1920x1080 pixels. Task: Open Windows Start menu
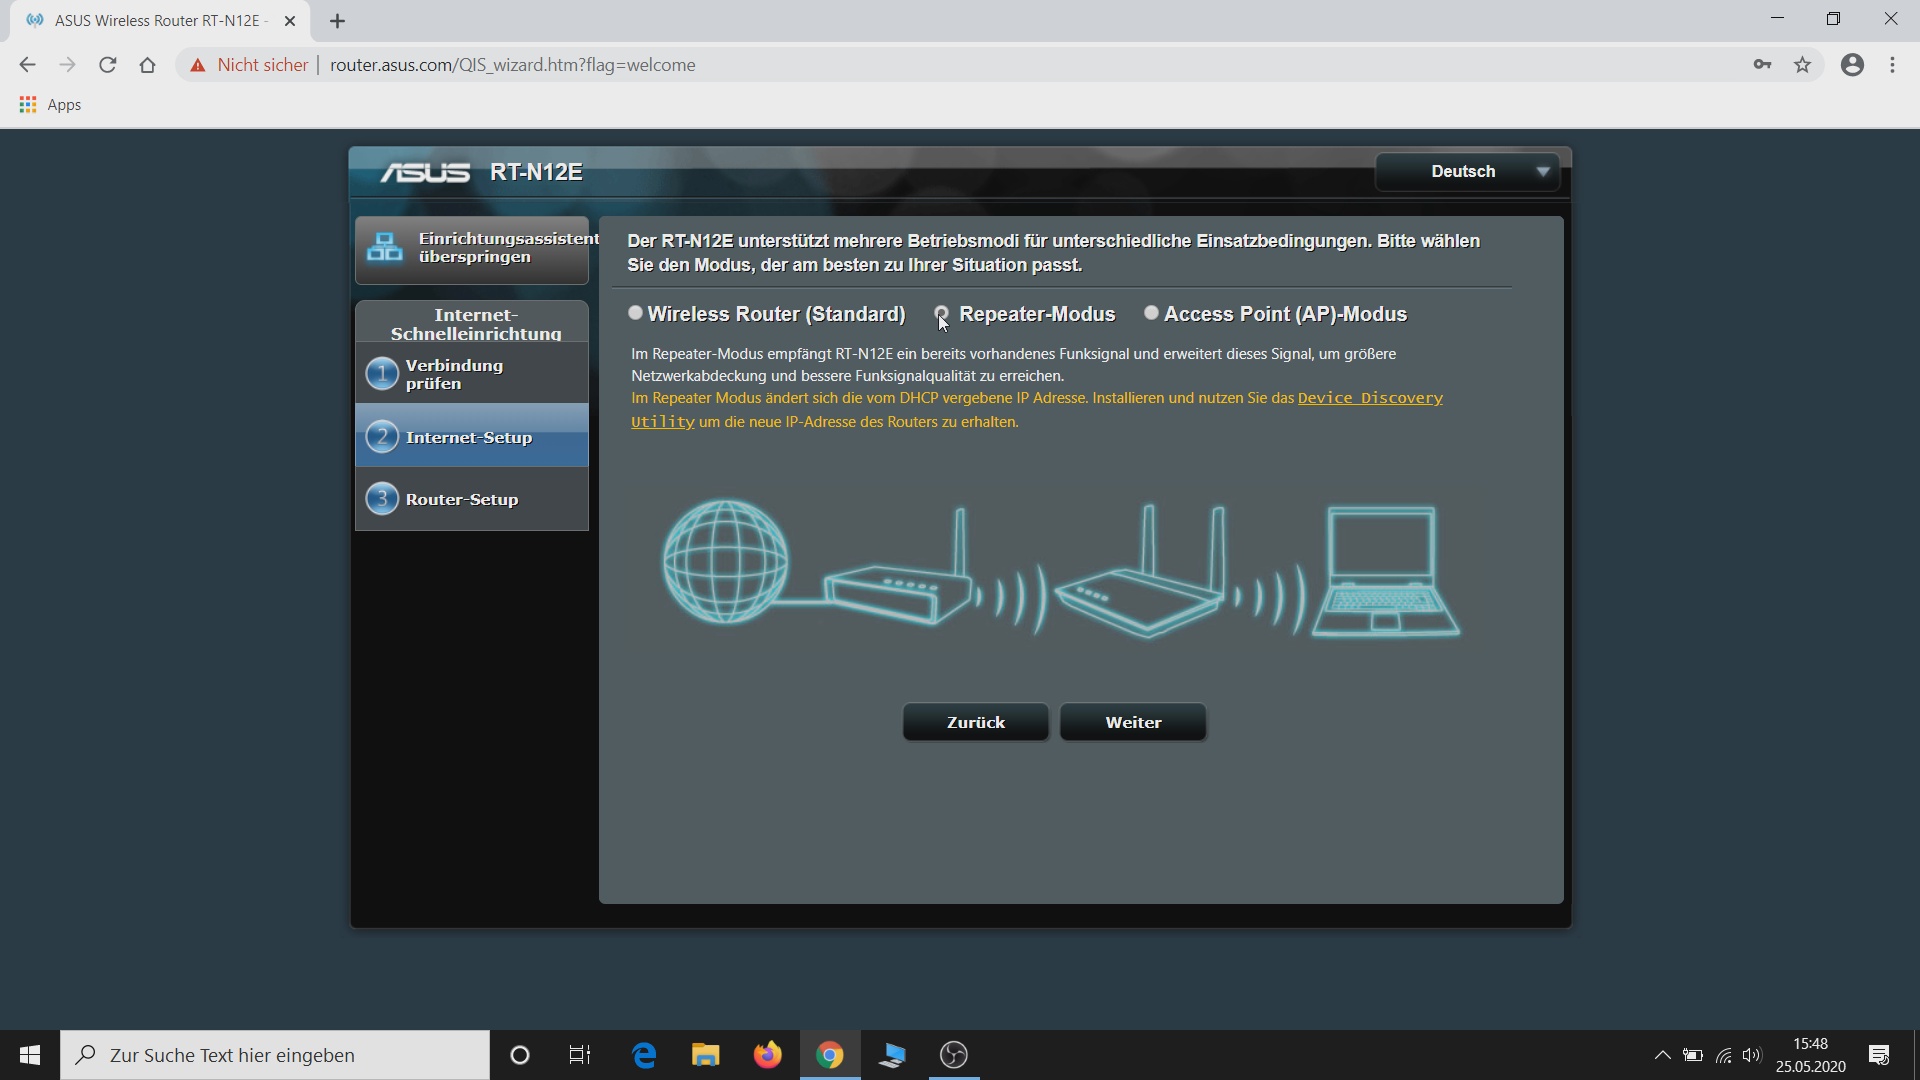point(30,1055)
